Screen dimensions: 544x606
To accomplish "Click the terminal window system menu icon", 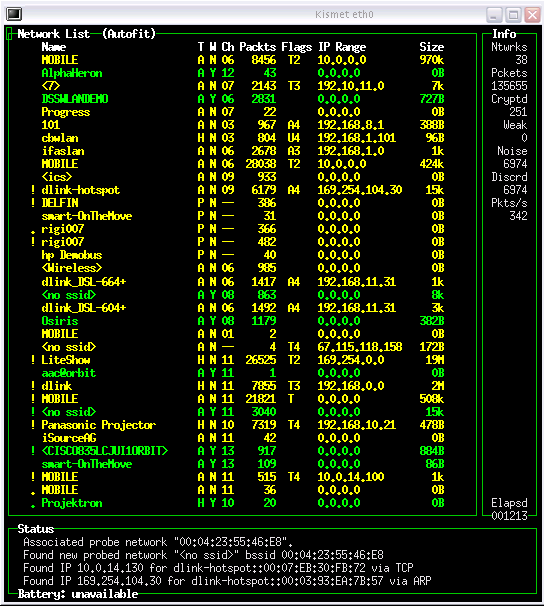I will pyautogui.click(x=14, y=14).
